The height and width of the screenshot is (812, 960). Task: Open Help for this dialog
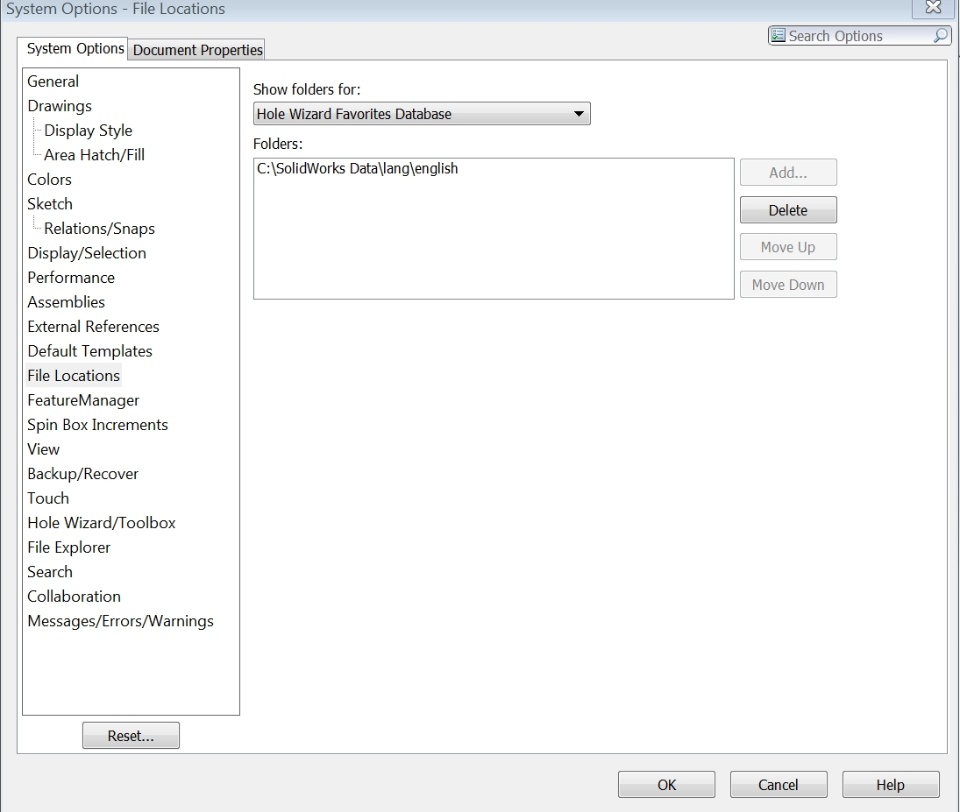click(x=890, y=784)
